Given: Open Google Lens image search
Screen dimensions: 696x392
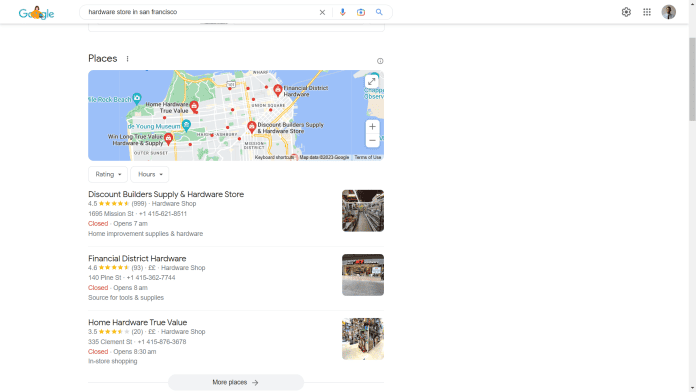Looking at the screenshot, I should [361, 12].
